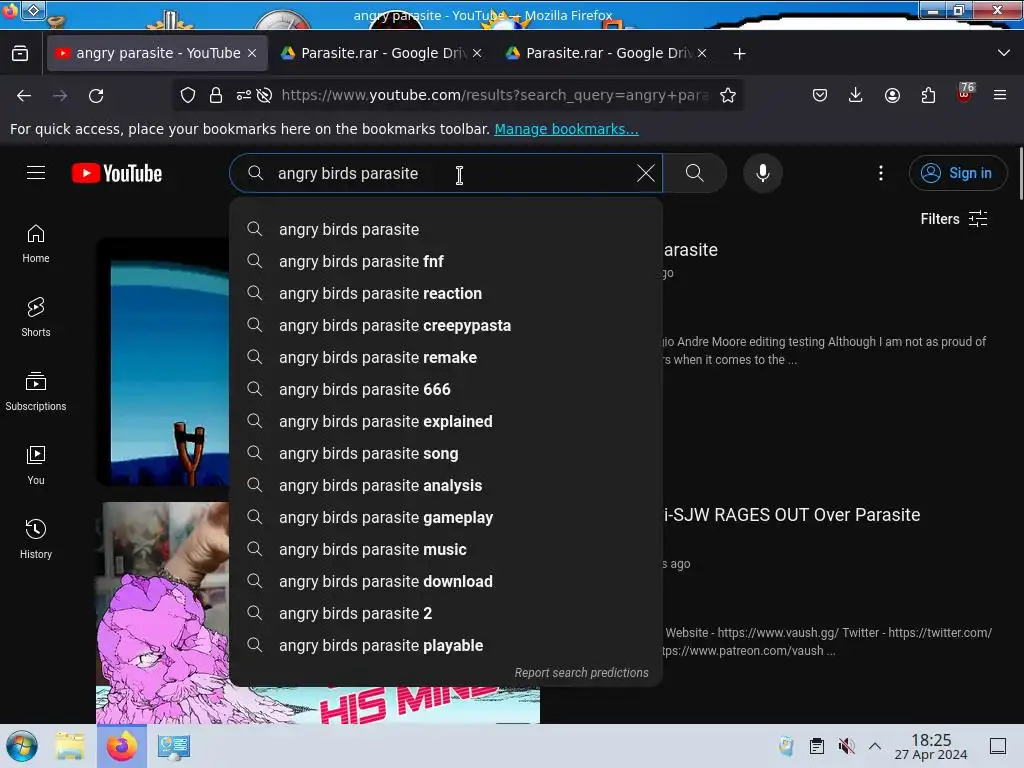
Task: Save page to Pocket
Action: (x=820, y=95)
